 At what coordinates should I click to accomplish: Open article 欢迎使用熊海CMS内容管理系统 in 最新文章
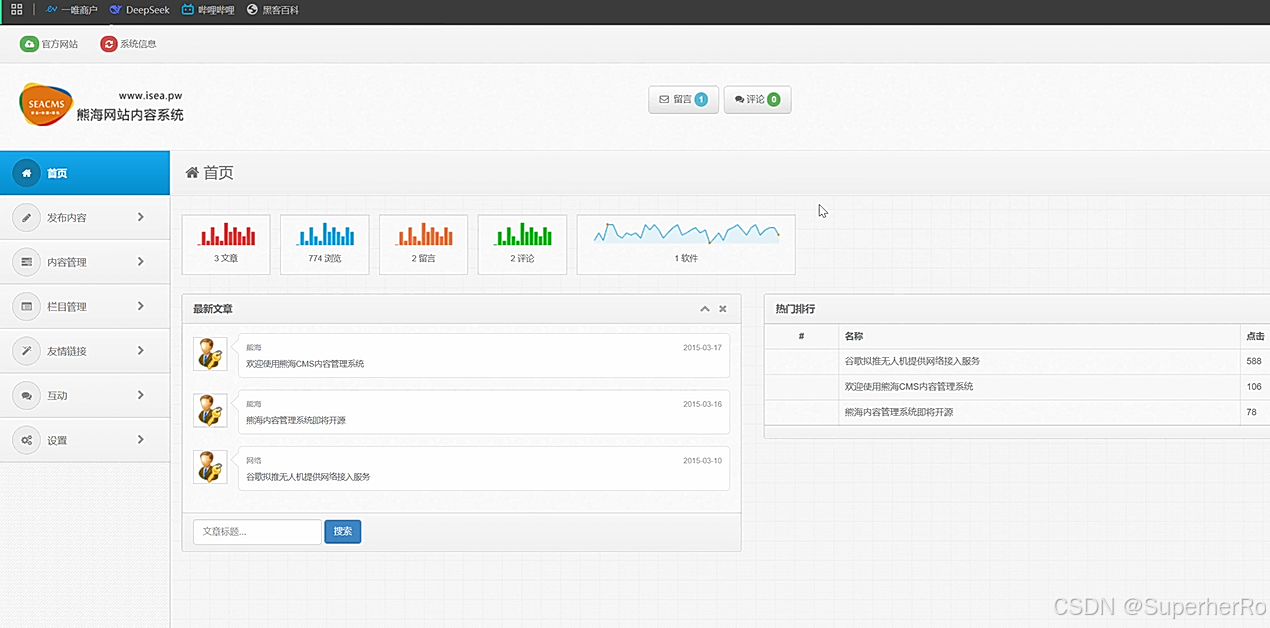(305, 364)
